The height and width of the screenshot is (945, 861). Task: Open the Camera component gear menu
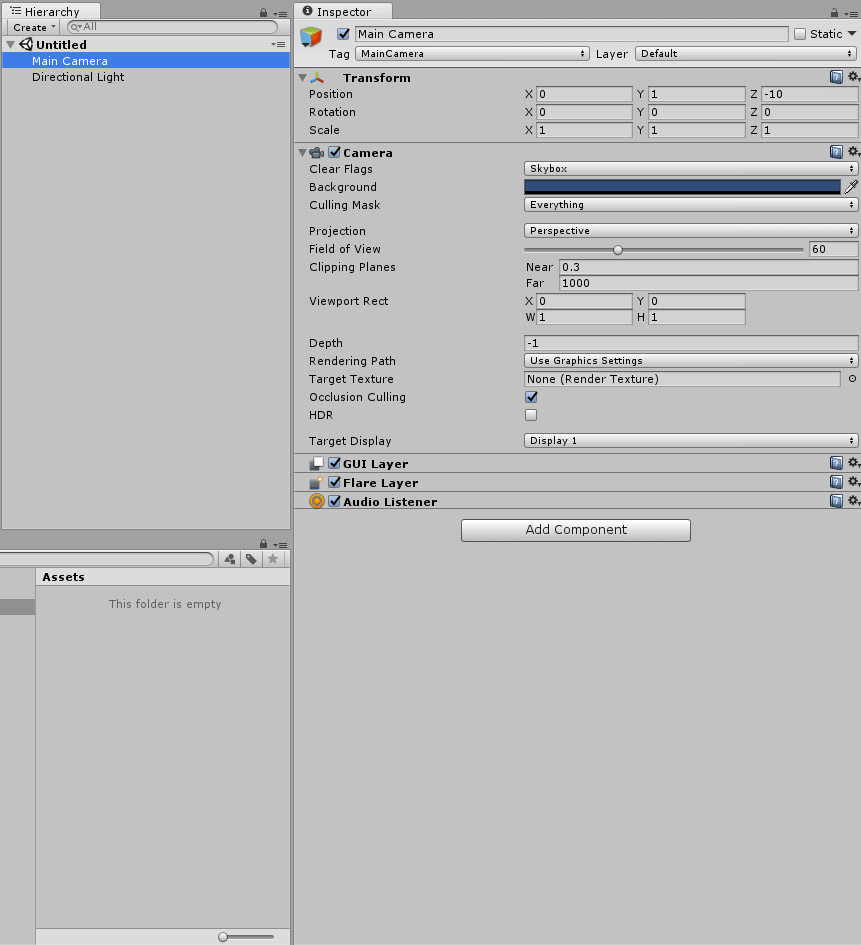coord(853,152)
